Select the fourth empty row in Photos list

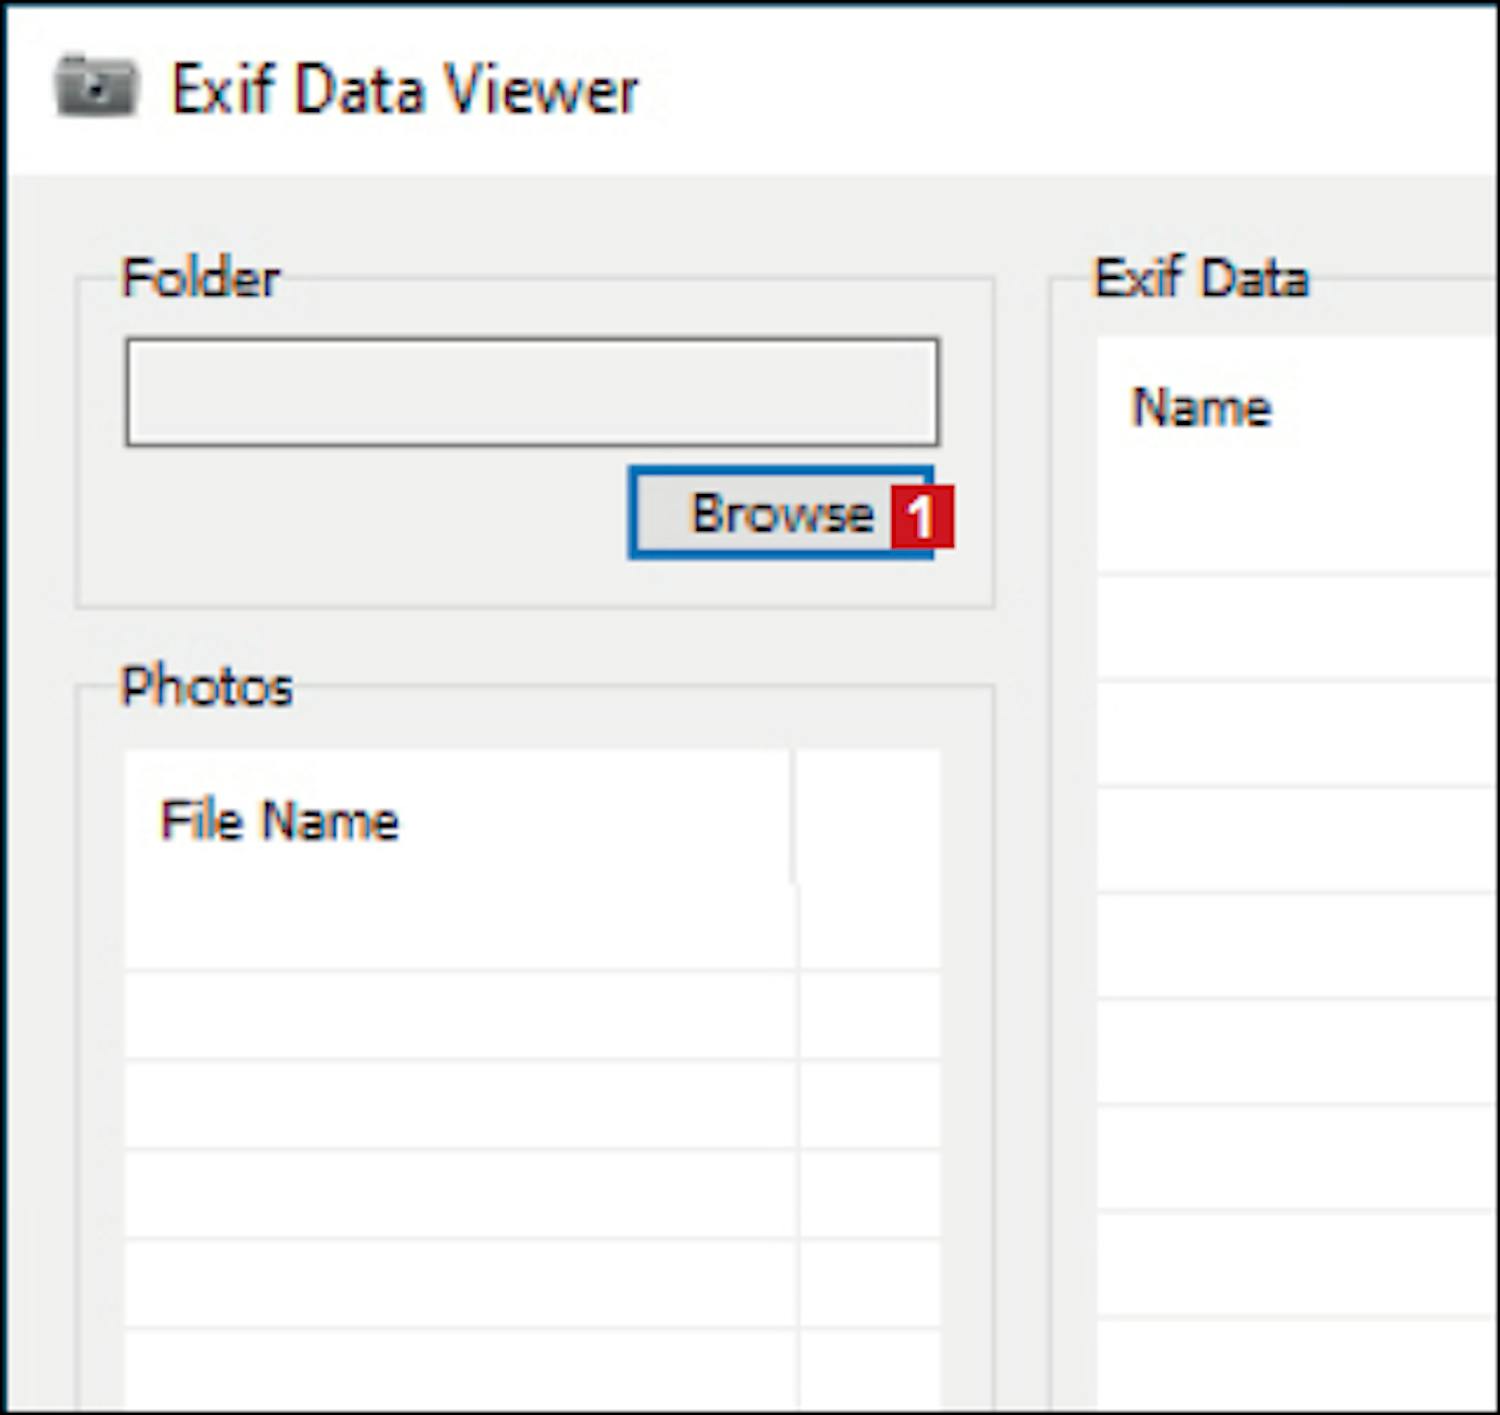(x=460, y=1193)
